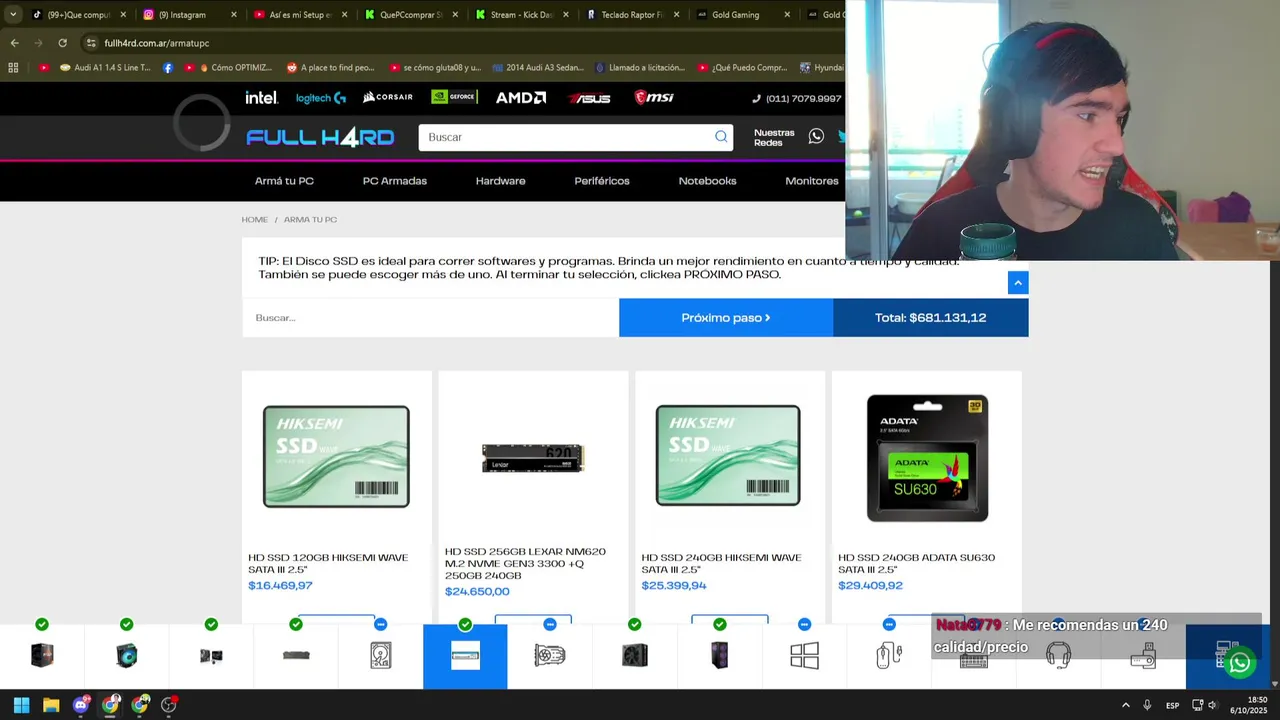Switch to the QuePCcomprar tab

pyautogui.click(x=411, y=15)
